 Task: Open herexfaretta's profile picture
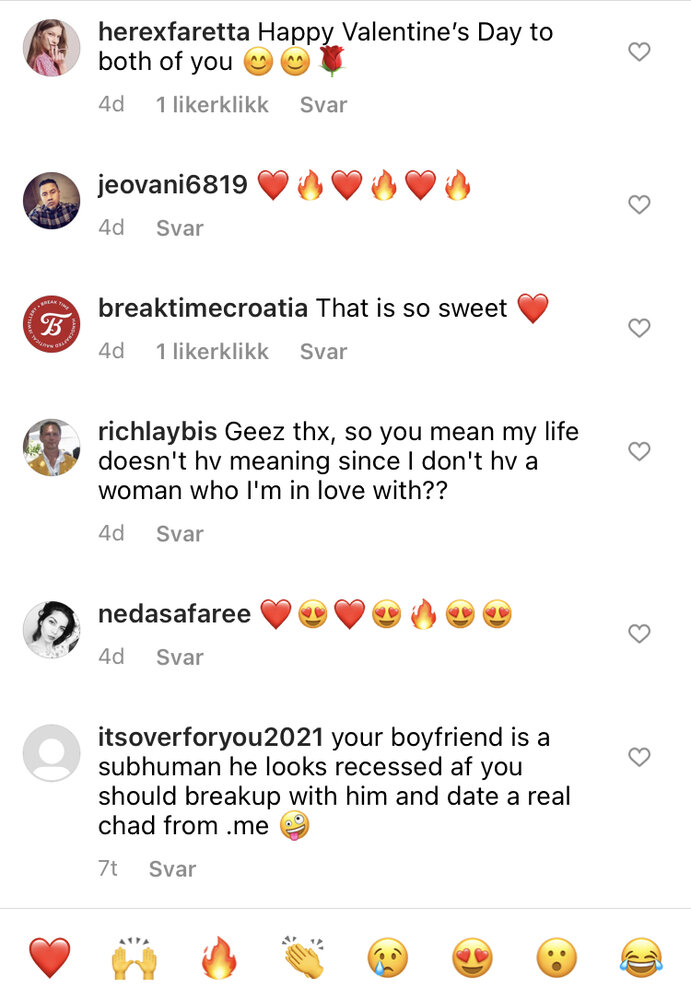[x=52, y=48]
